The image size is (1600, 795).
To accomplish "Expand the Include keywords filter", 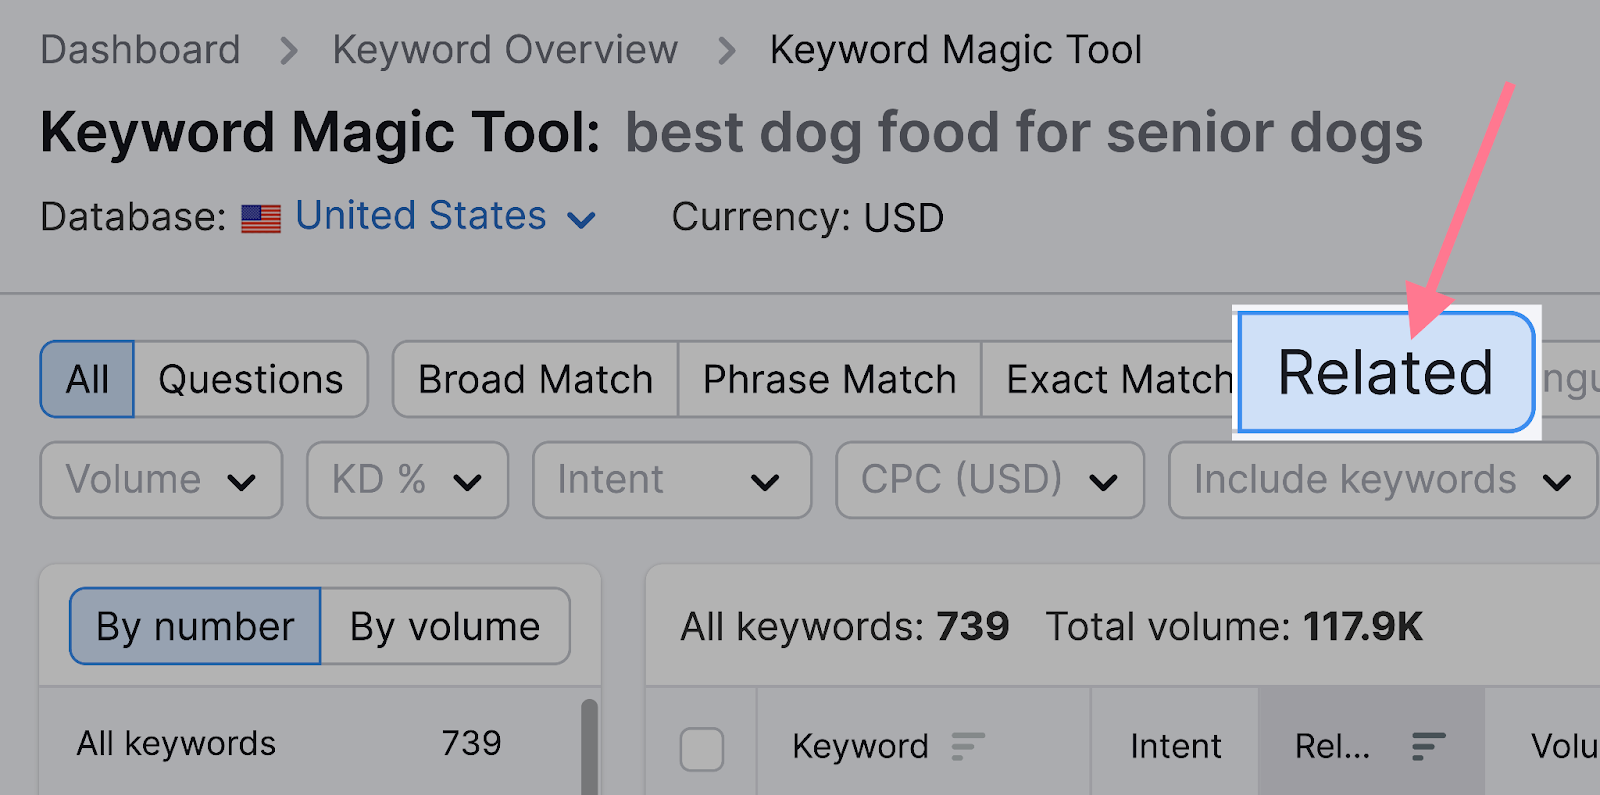I will click(1383, 480).
